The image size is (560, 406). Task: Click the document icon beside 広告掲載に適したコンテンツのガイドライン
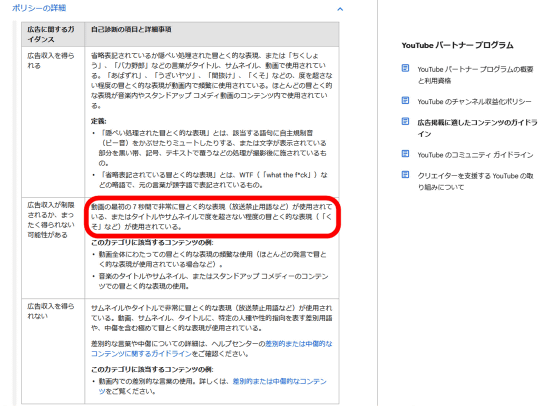(x=405, y=121)
